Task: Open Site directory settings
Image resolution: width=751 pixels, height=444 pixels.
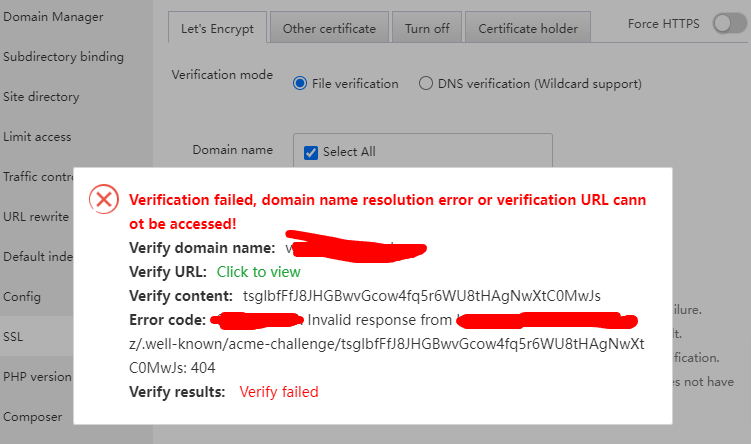Action: coord(41,97)
